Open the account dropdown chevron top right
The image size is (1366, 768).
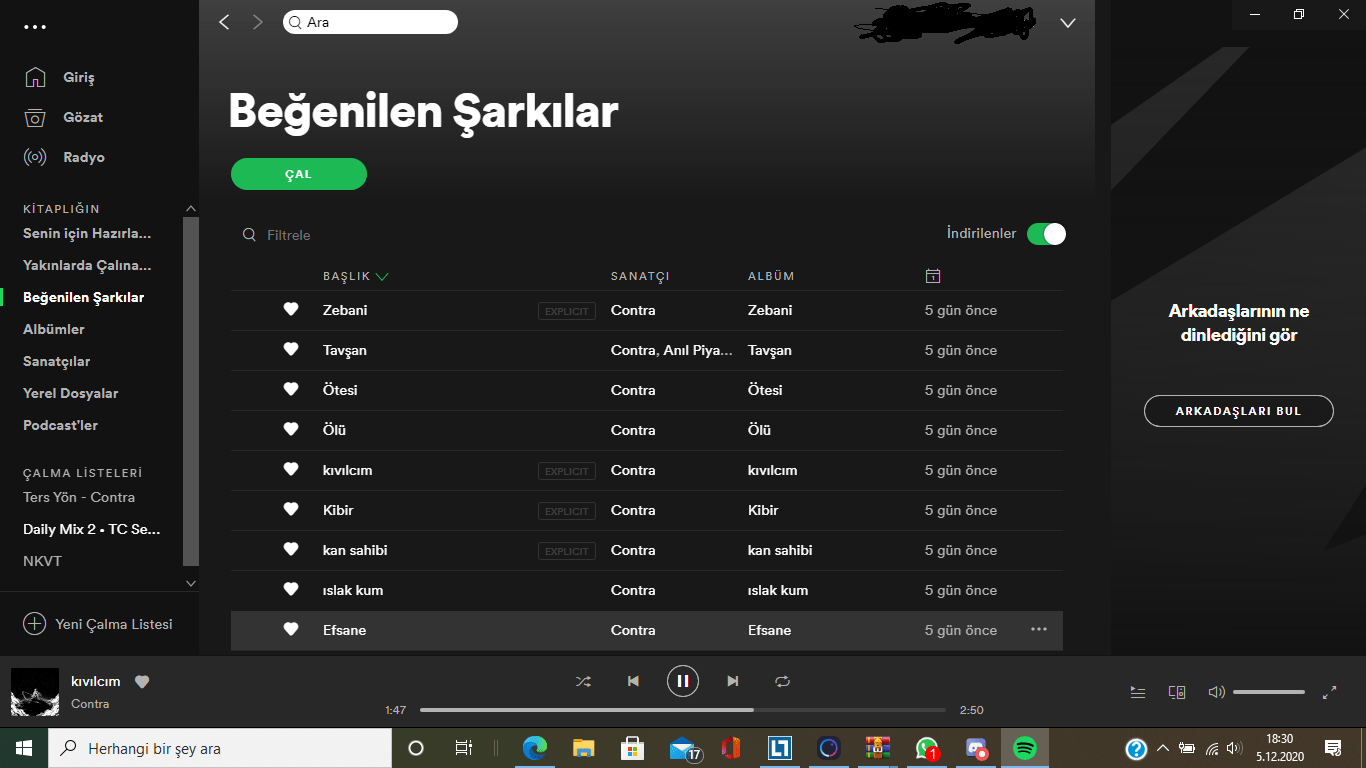point(1067,22)
